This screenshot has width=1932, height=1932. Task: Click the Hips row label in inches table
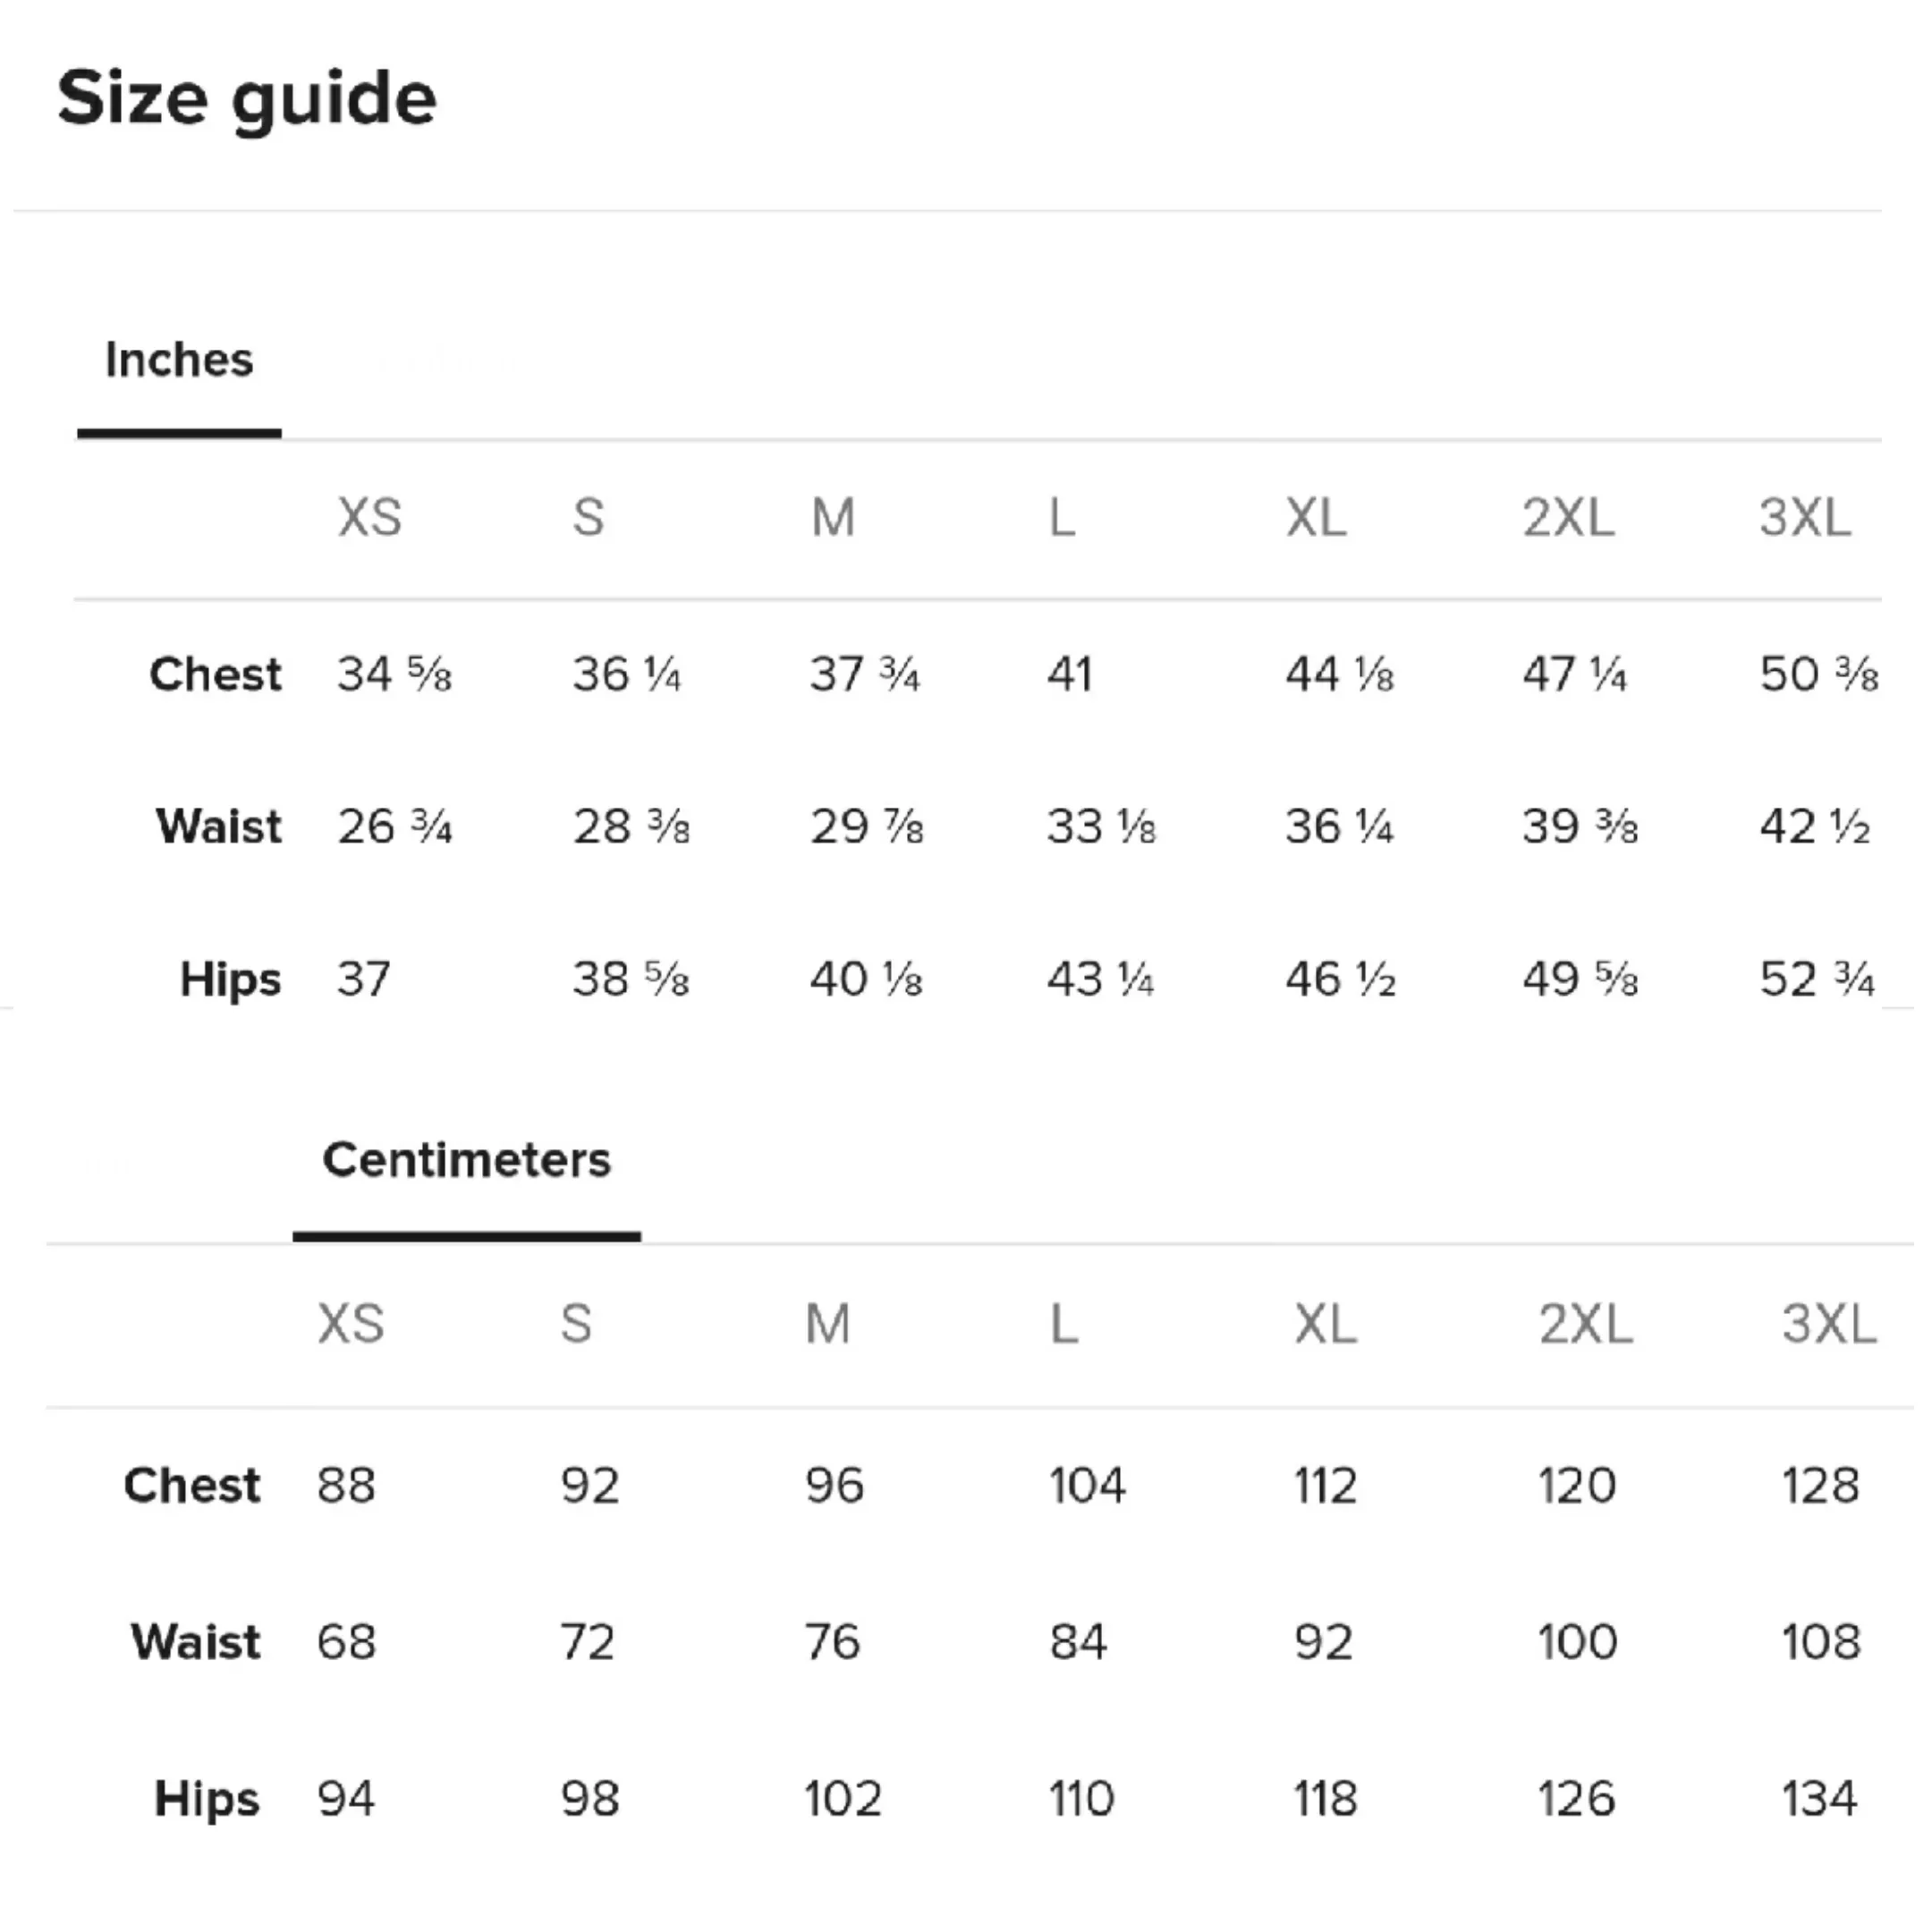click(230, 980)
